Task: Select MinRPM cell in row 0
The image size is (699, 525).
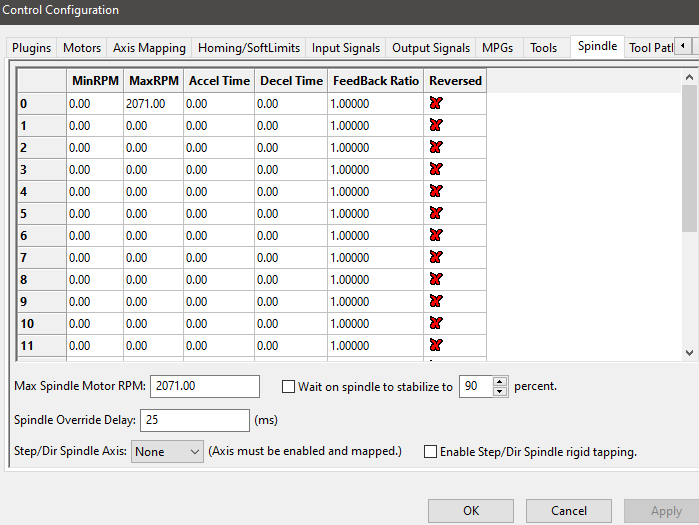Action: pyautogui.click(x=95, y=103)
